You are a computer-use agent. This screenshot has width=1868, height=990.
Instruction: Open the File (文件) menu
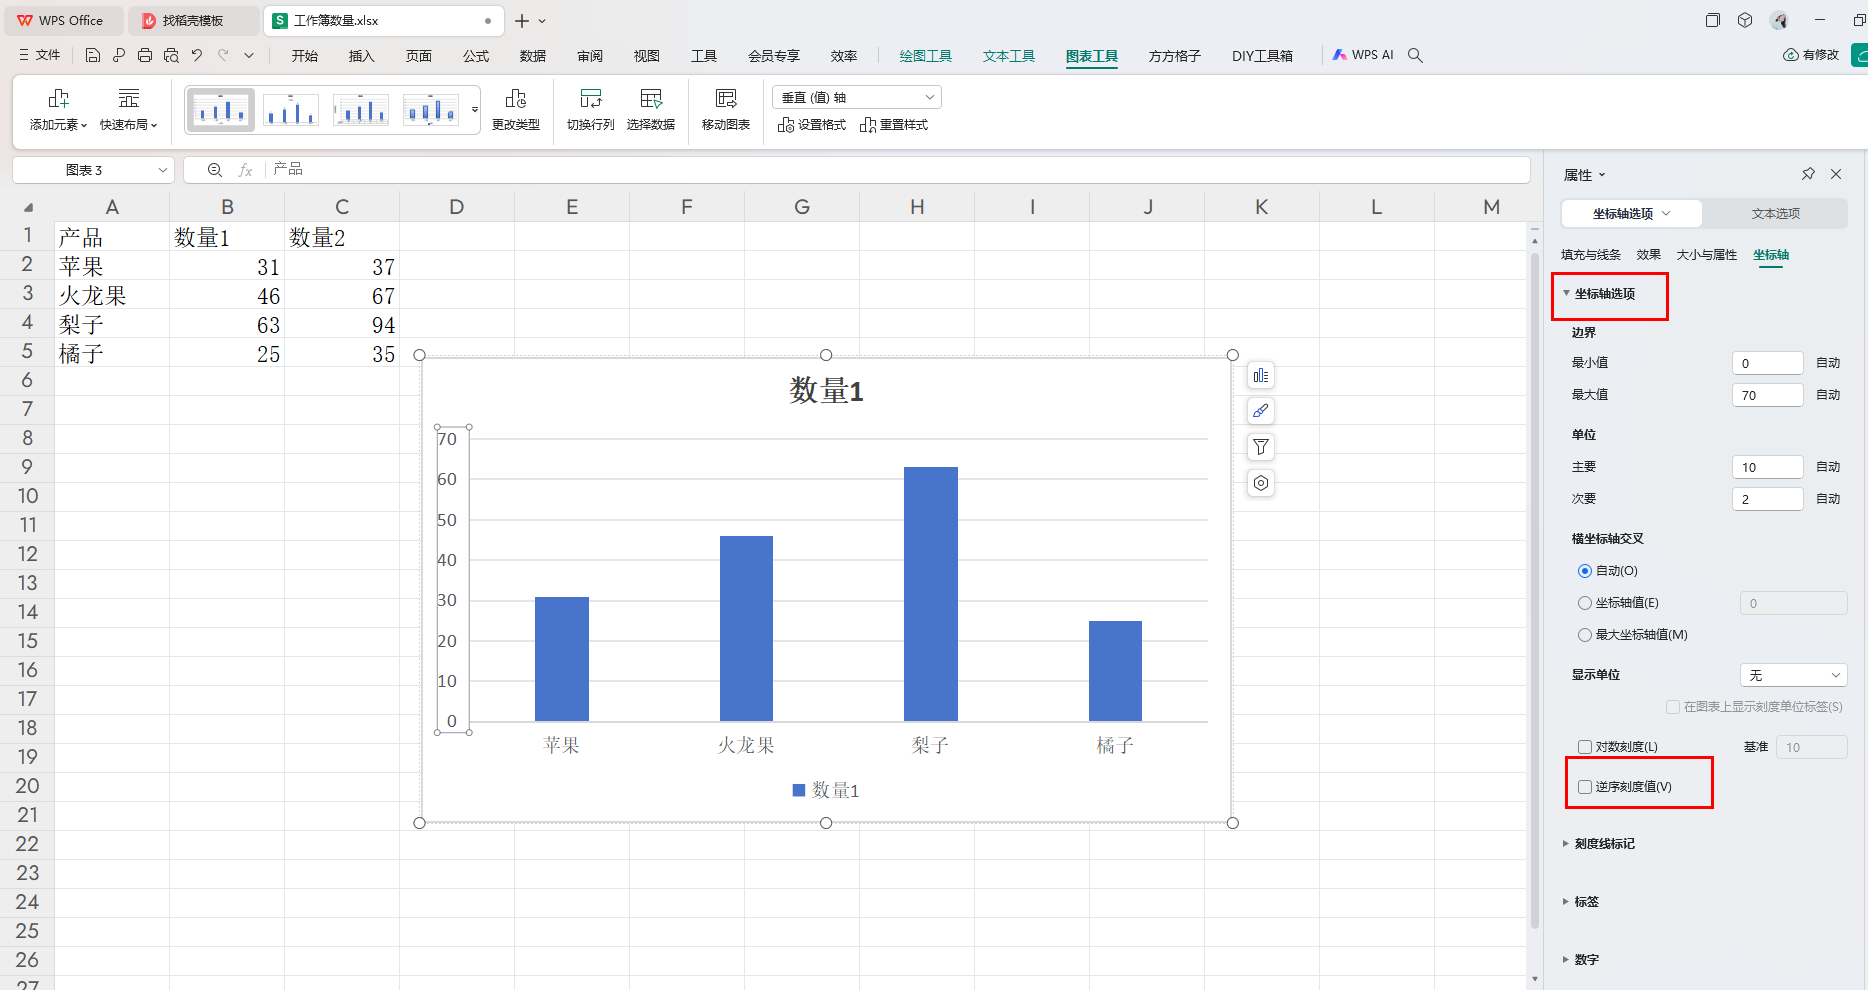pos(40,55)
